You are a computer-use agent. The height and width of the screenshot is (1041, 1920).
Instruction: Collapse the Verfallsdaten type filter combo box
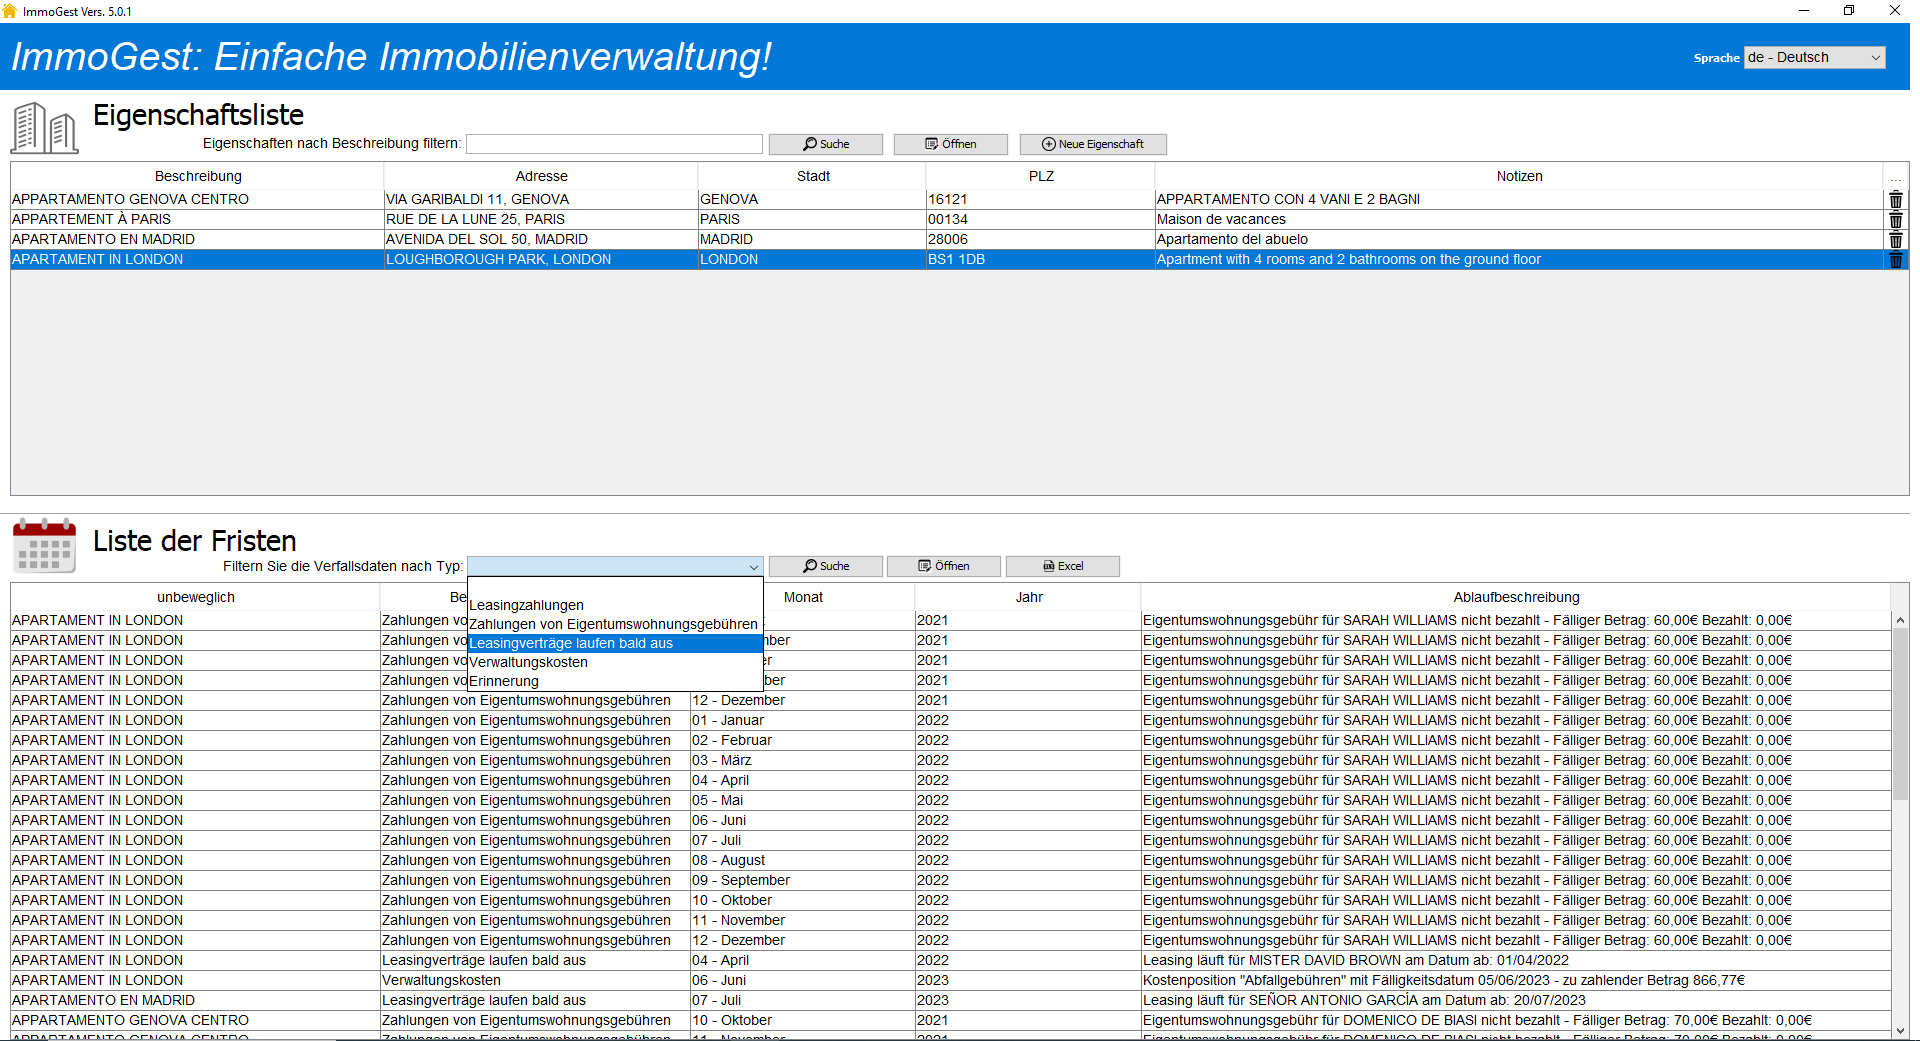tap(753, 567)
